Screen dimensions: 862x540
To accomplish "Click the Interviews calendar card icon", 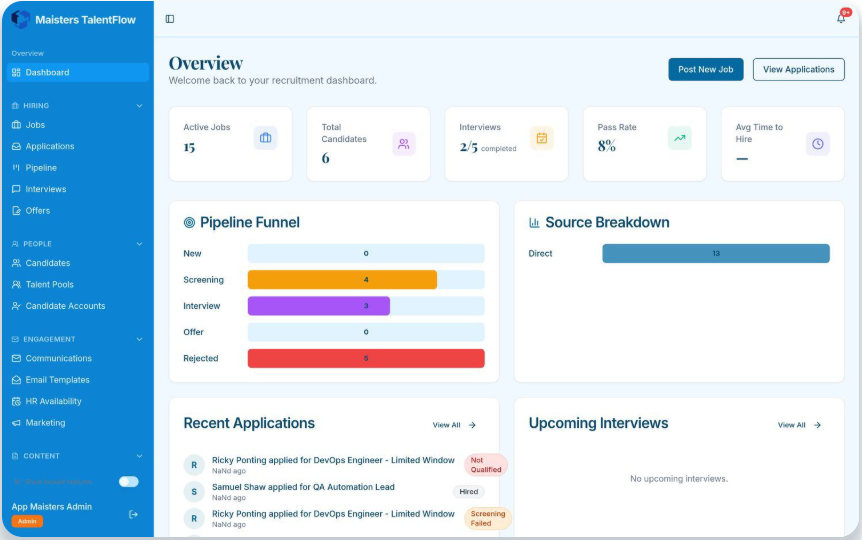I will coord(541,138).
